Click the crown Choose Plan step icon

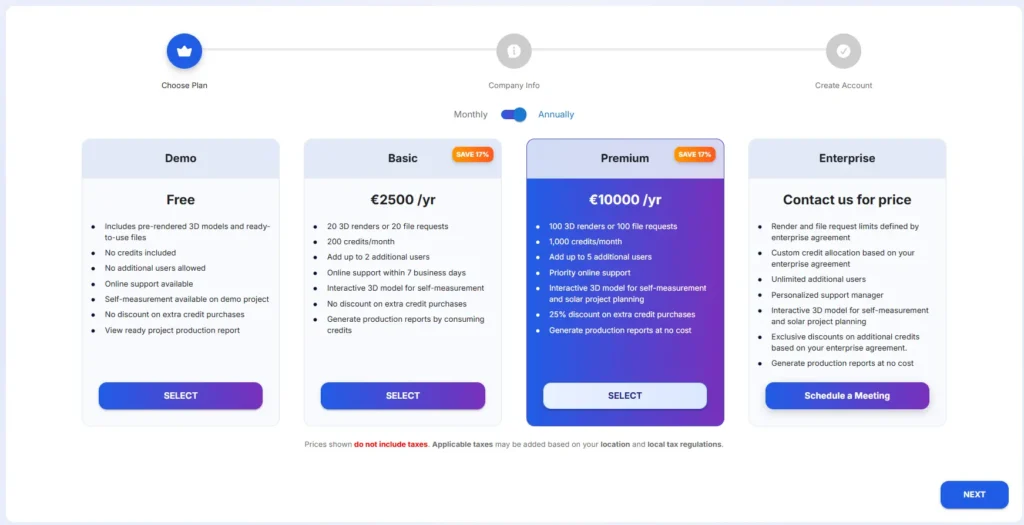184,51
